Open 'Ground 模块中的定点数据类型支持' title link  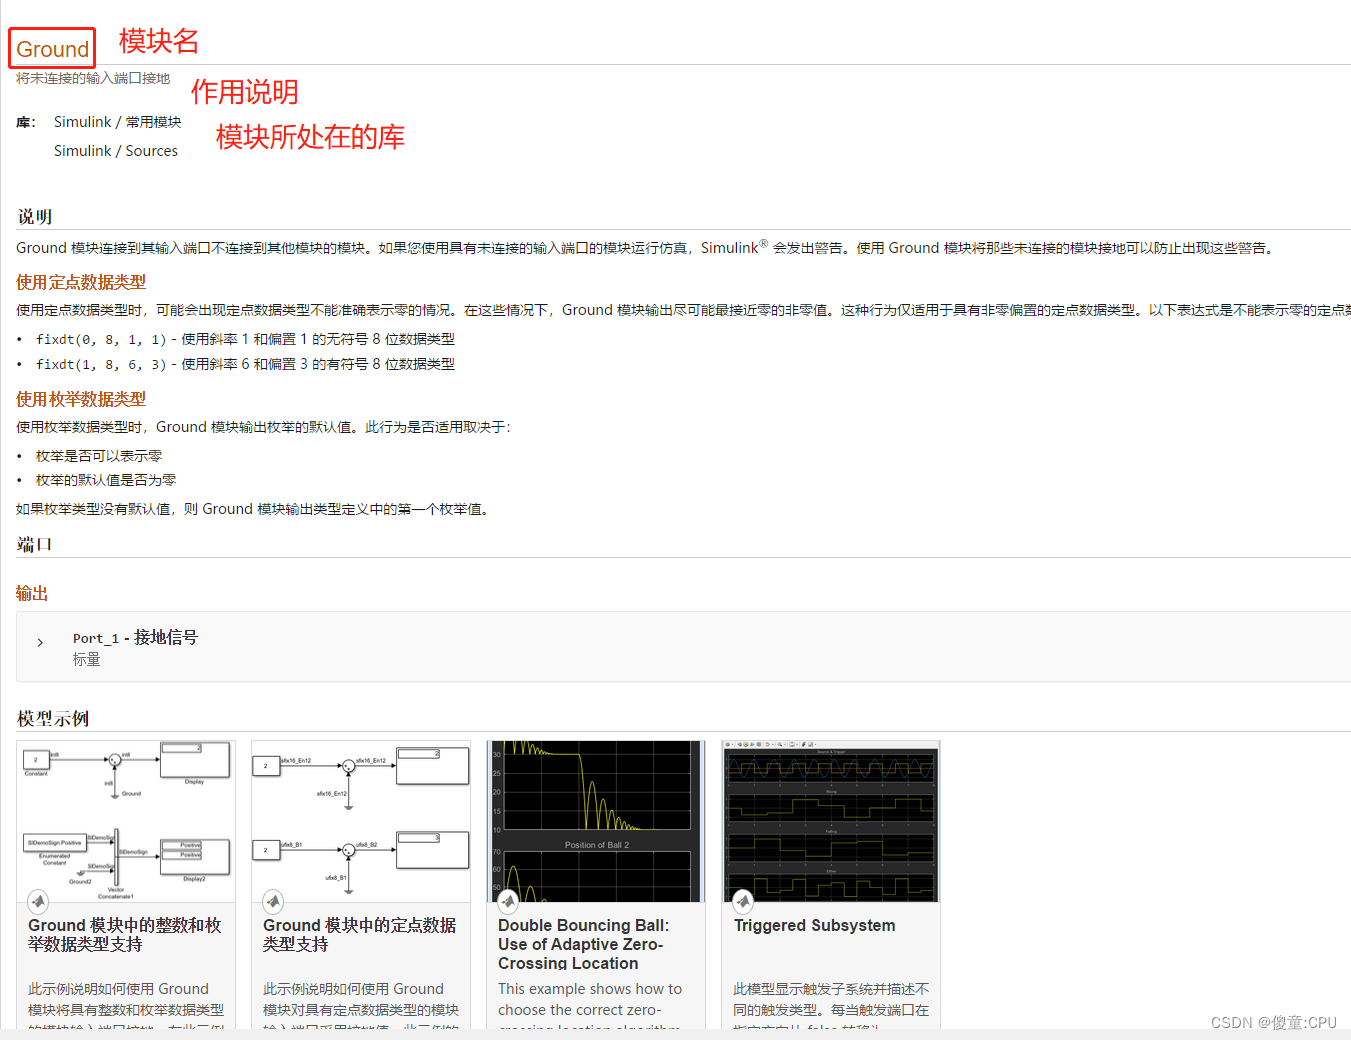click(x=360, y=935)
